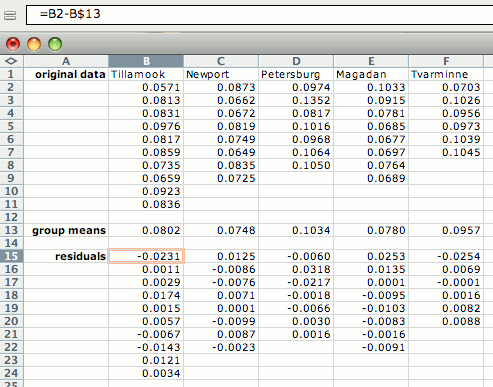This screenshot has height=387, width=493.
Task: Select residual cell -0.0099
Action: tap(221, 321)
